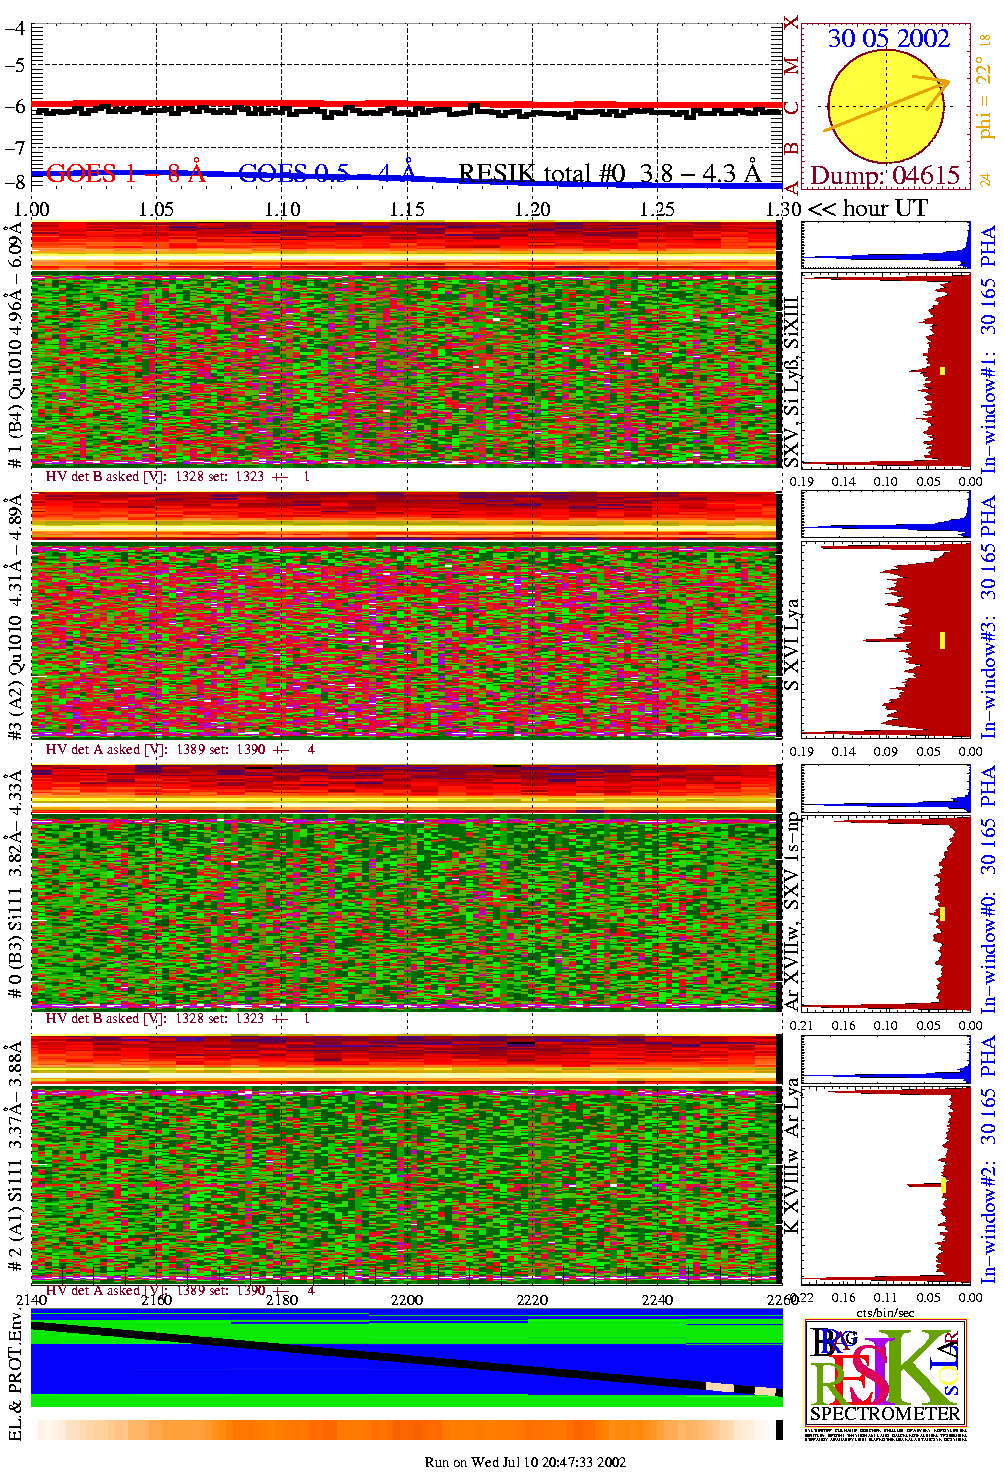
Task: Click the 2200 tick on the bottom axis
Action: pos(407,1300)
